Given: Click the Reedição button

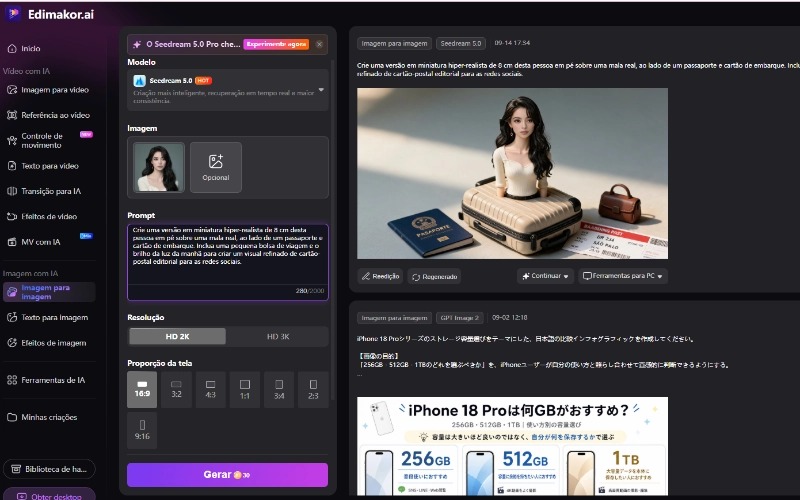Looking at the screenshot, I should tap(380, 277).
